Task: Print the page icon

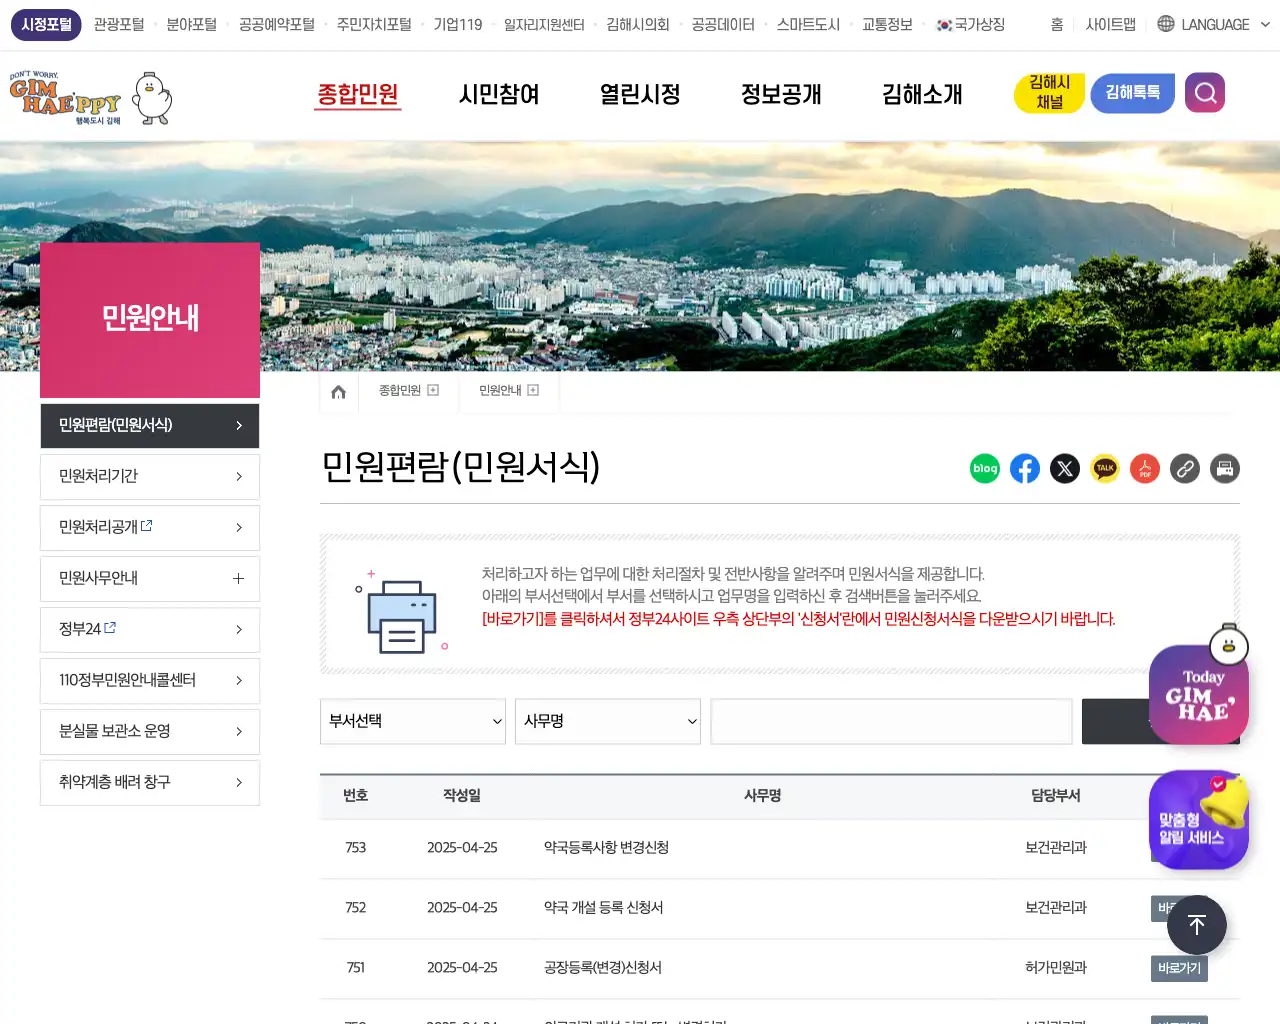Action: [1225, 469]
